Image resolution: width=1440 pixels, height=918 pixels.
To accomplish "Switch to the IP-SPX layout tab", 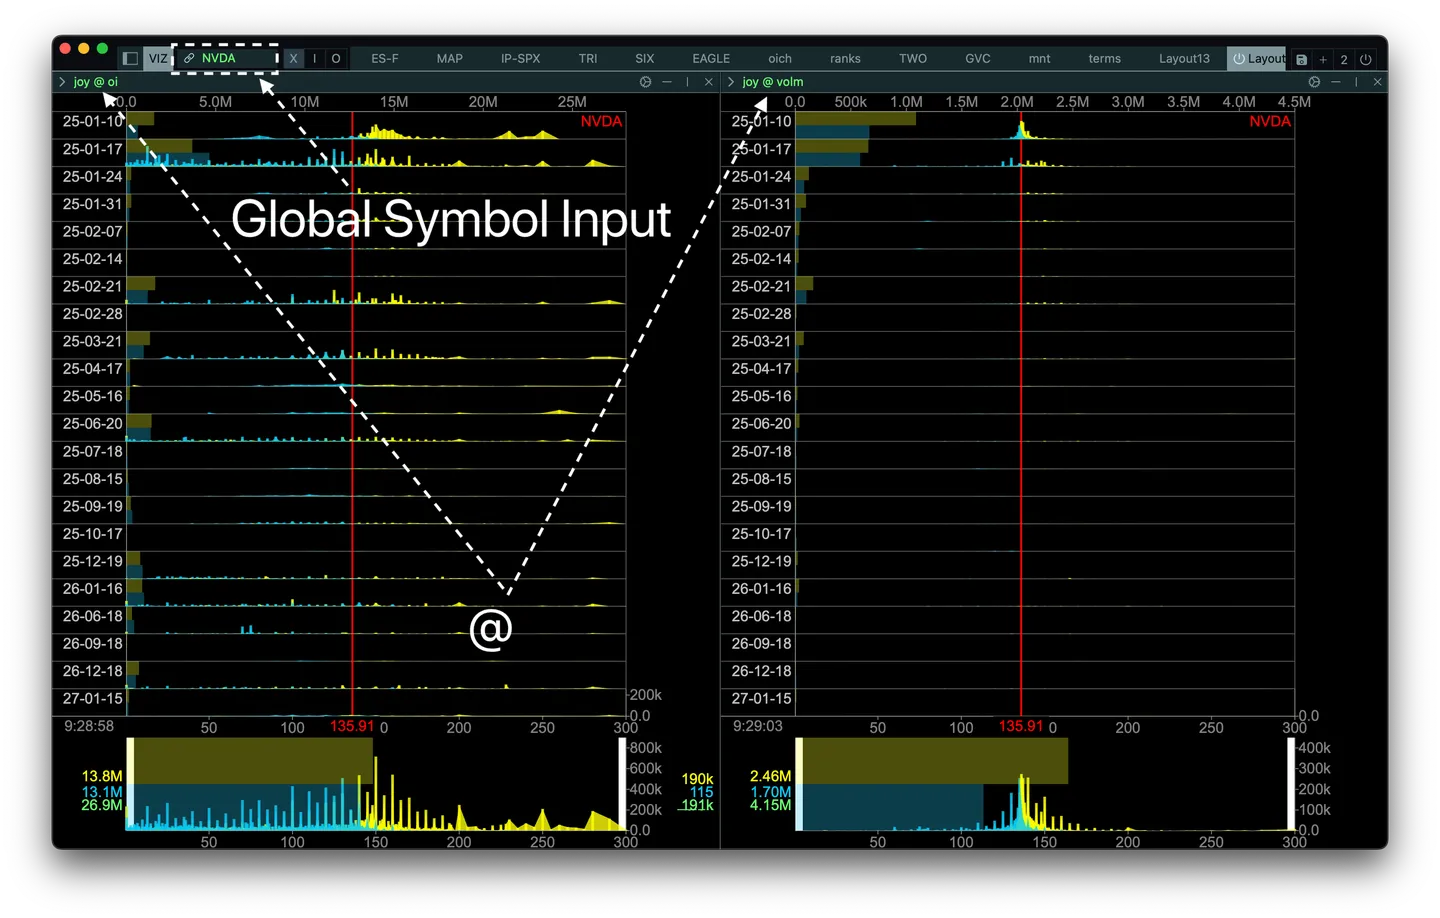I will [x=520, y=59].
